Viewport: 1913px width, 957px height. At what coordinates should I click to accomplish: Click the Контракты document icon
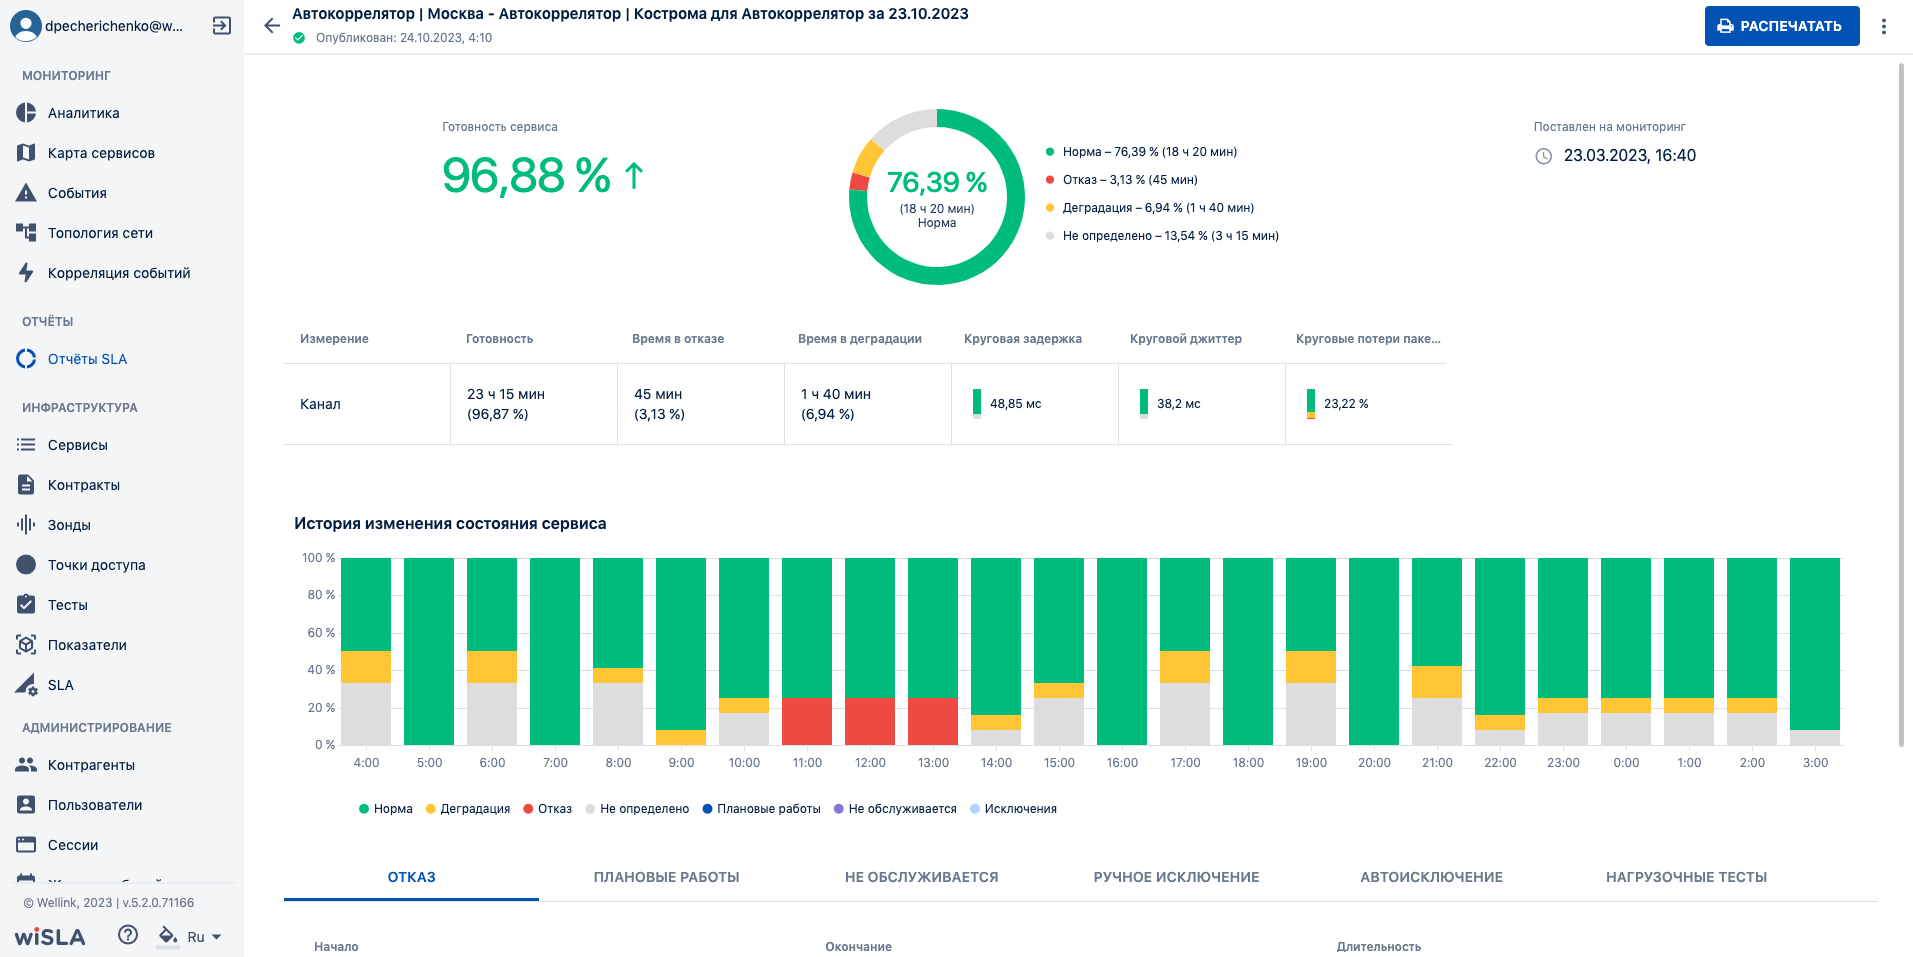26,485
